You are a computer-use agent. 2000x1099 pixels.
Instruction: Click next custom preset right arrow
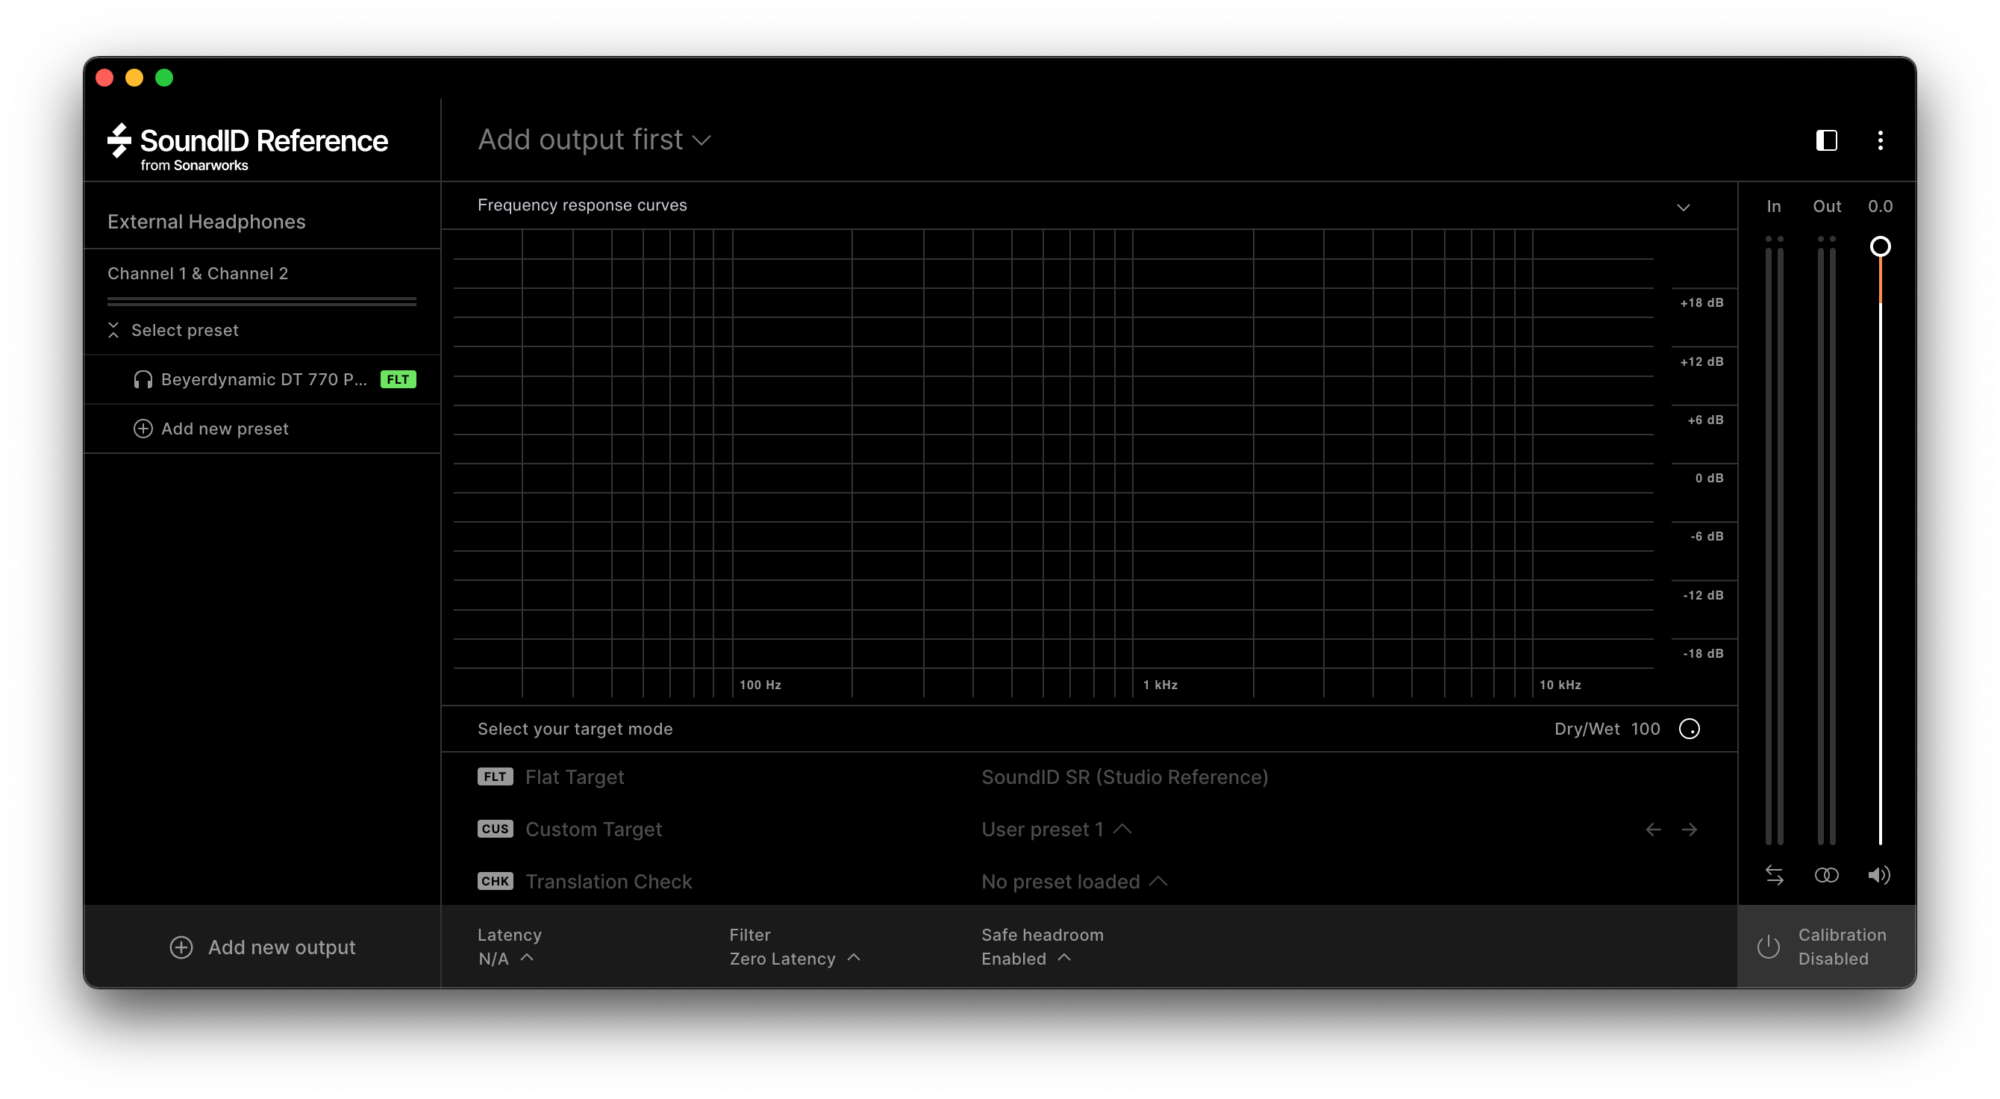click(x=1689, y=829)
